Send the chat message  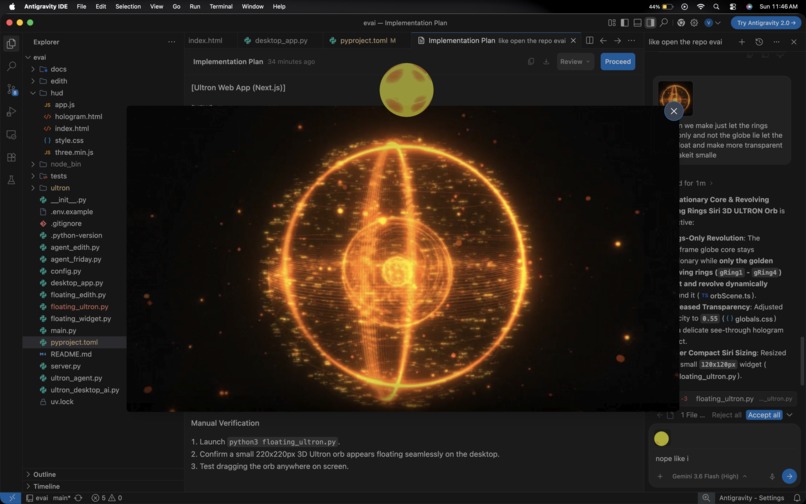pos(789,476)
